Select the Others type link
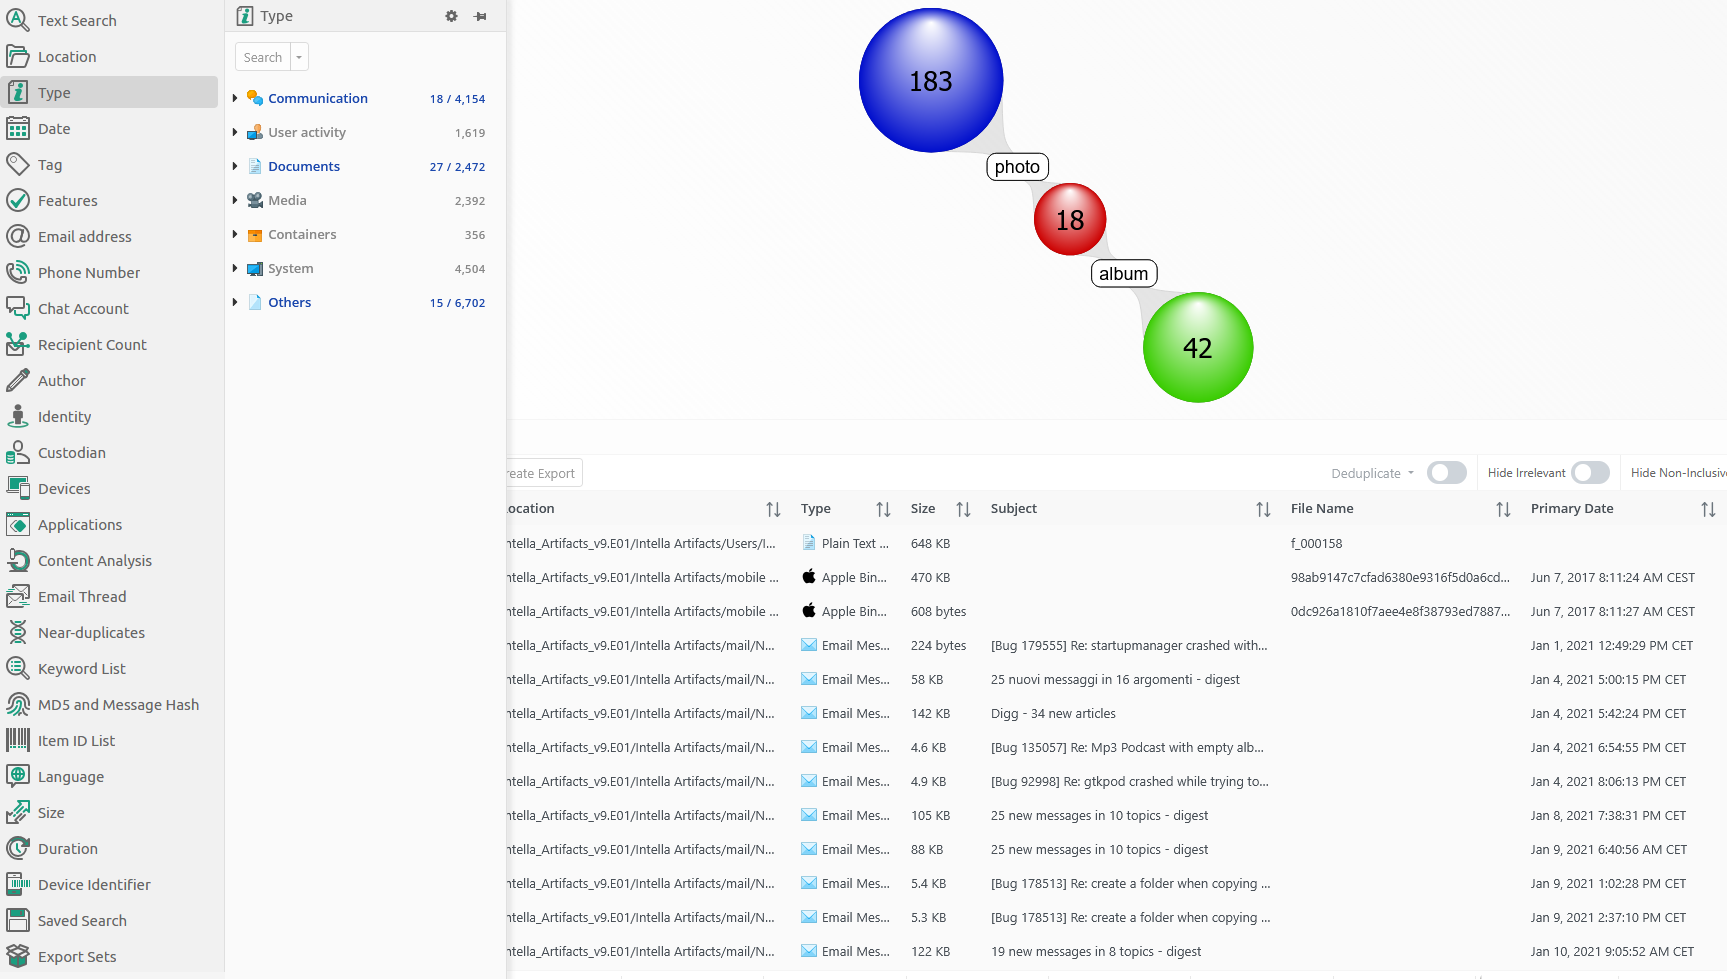 pyautogui.click(x=289, y=302)
